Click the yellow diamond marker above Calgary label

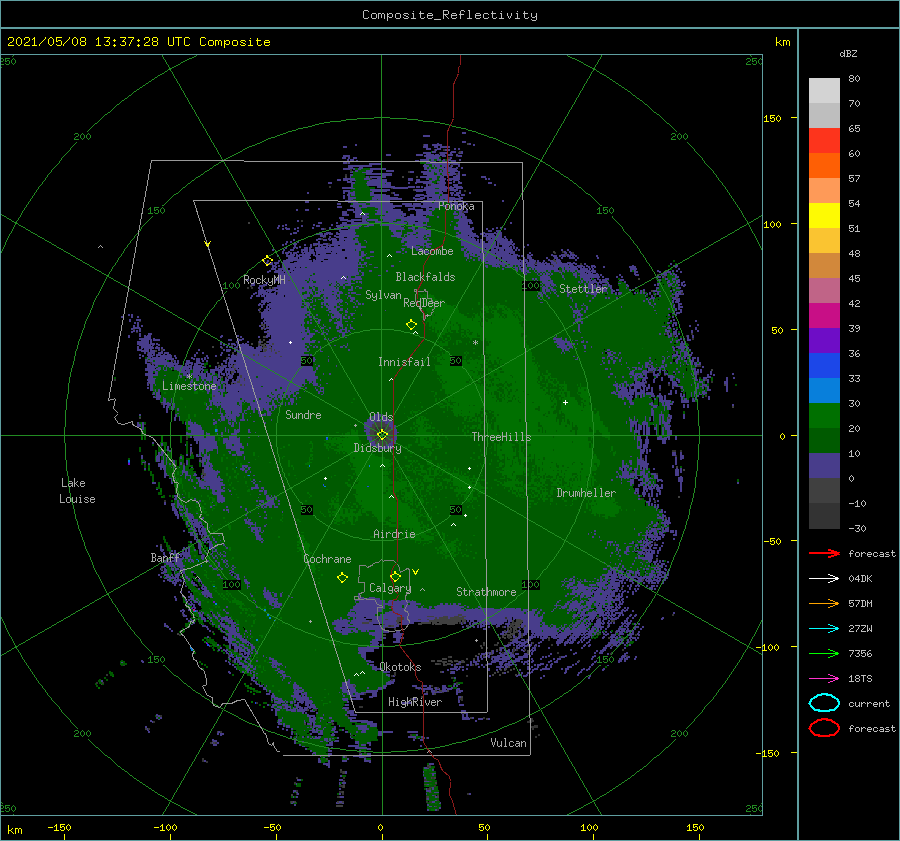[x=395, y=576]
